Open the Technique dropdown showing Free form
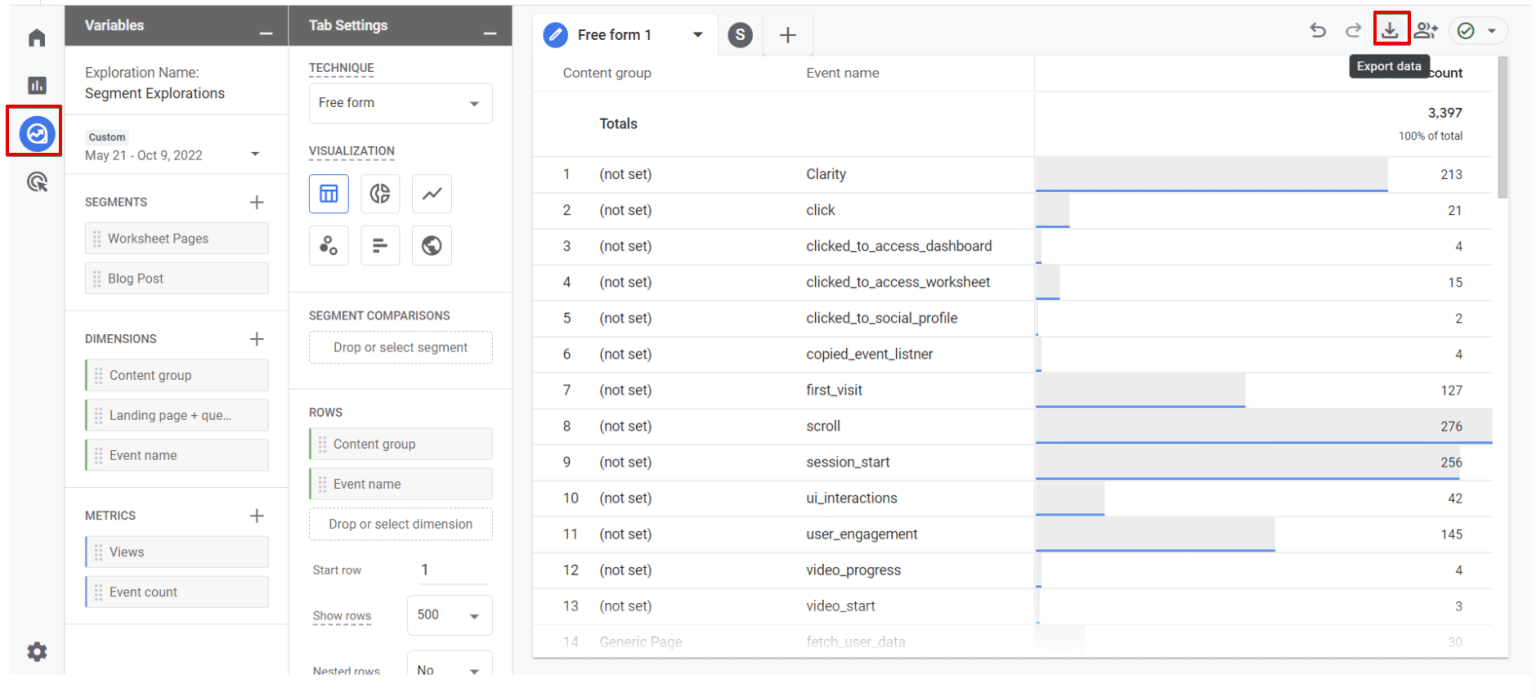This screenshot has width=1536, height=697. coord(400,102)
